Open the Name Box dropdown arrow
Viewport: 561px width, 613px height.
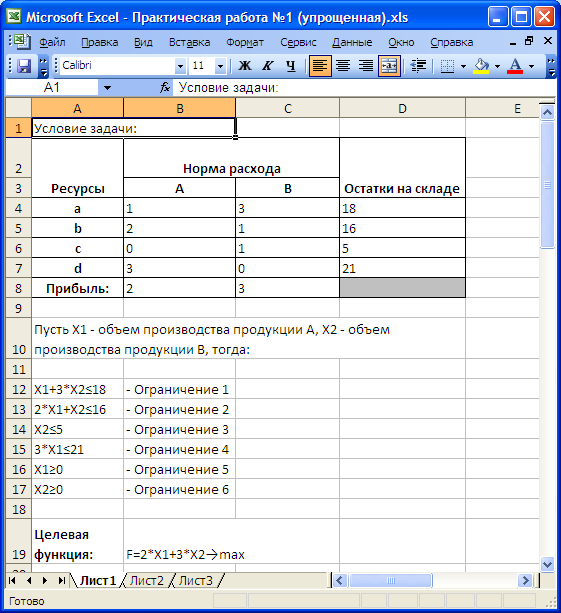(x=107, y=88)
